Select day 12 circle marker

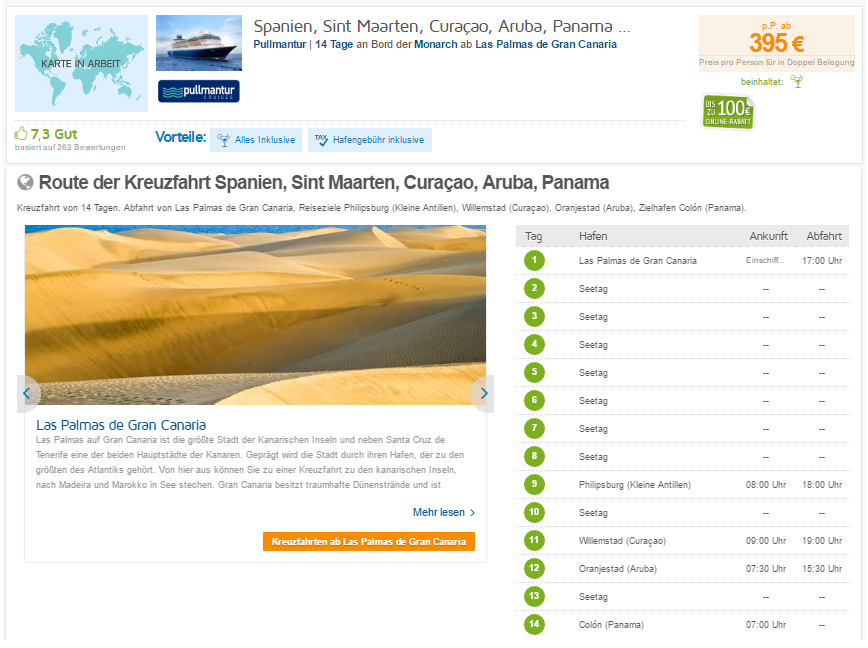click(x=534, y=568)
